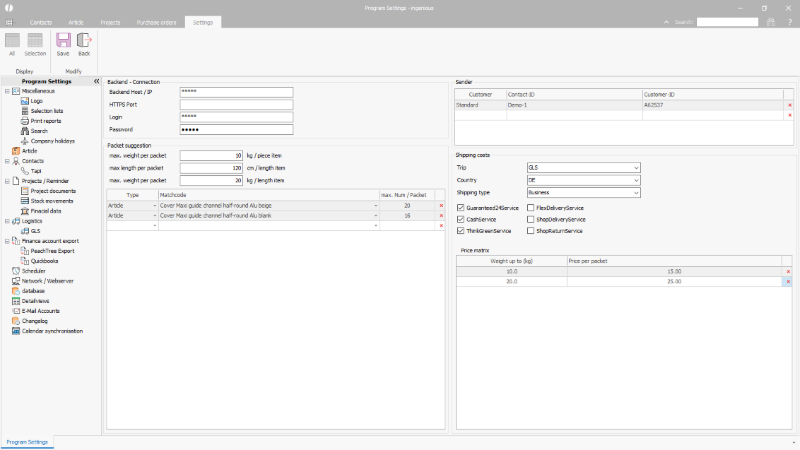
Task: Delete the Alu blank matchcode row
Action: (x=441, y=216)
